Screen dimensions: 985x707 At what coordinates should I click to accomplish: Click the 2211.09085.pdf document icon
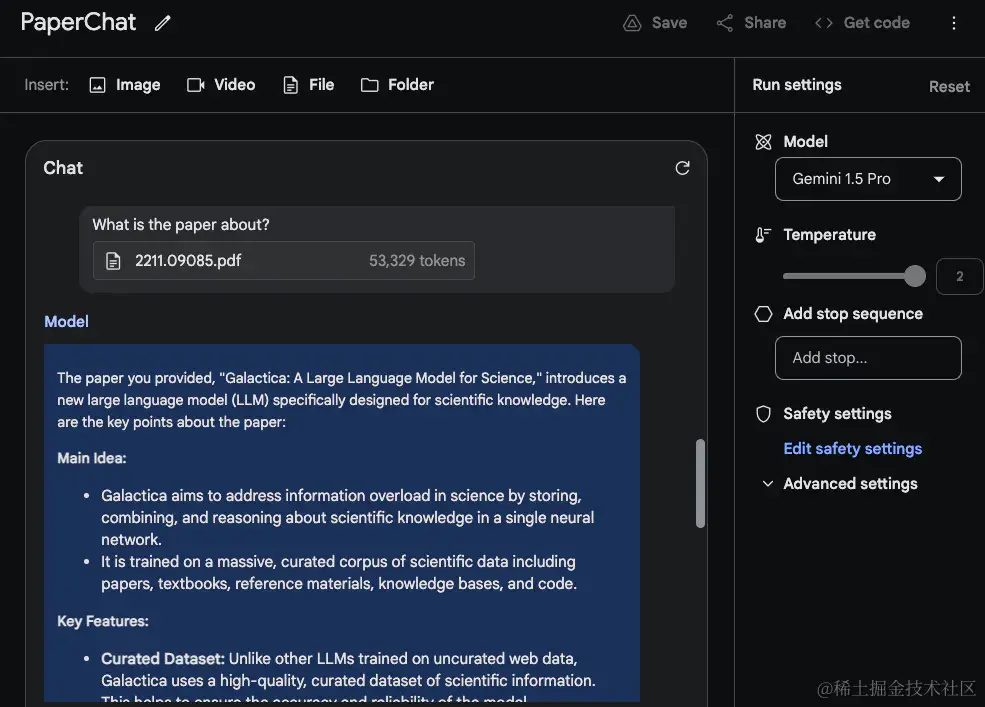(113, 261)
